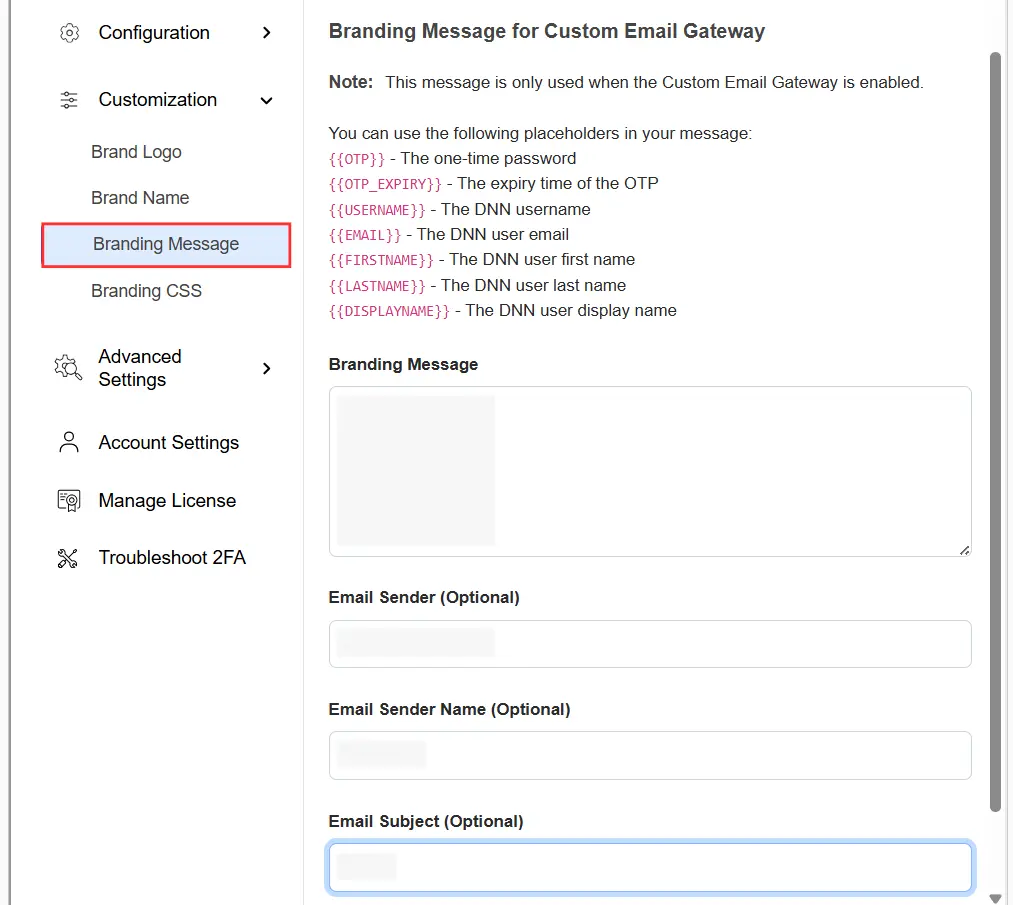This screenshot has height=905, width=1013.
Task: Click the textarea resize grip
Action: pos(964,549)
